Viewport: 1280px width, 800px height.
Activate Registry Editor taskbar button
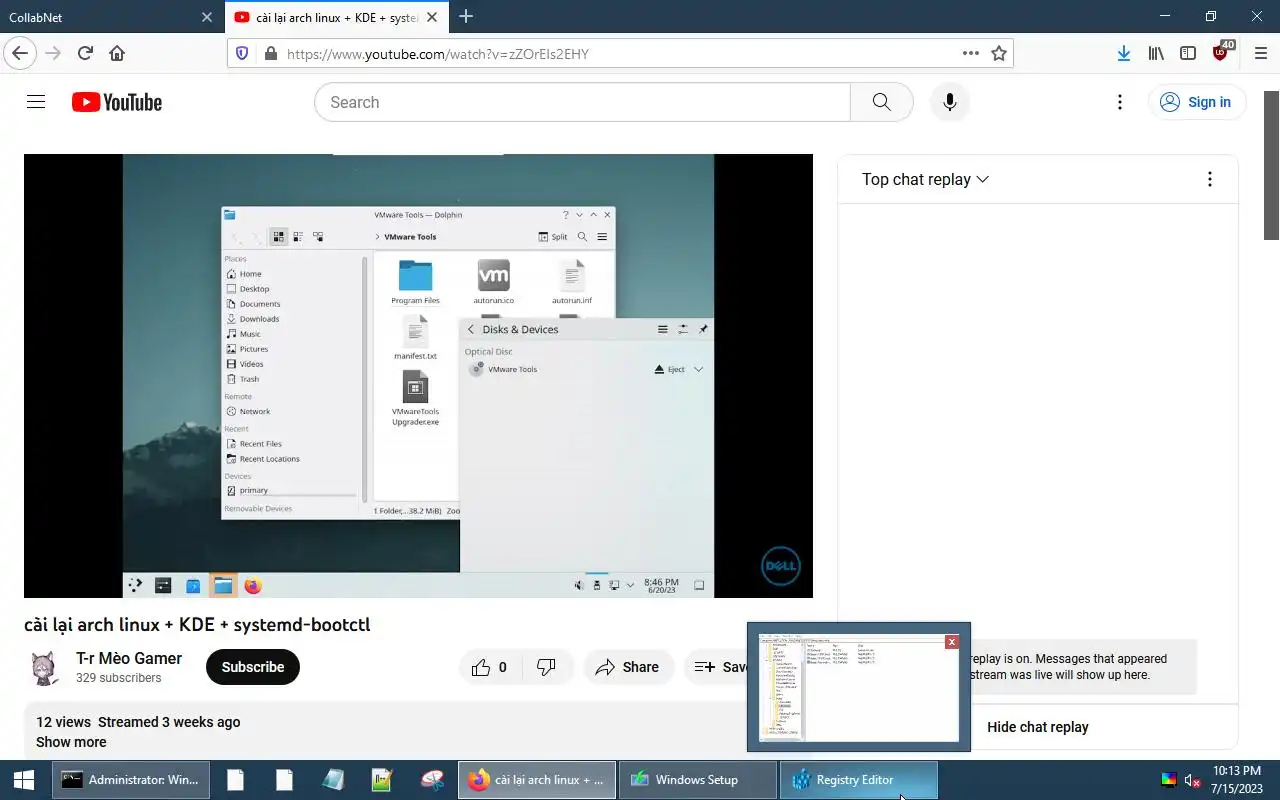(x=858, y=780)
